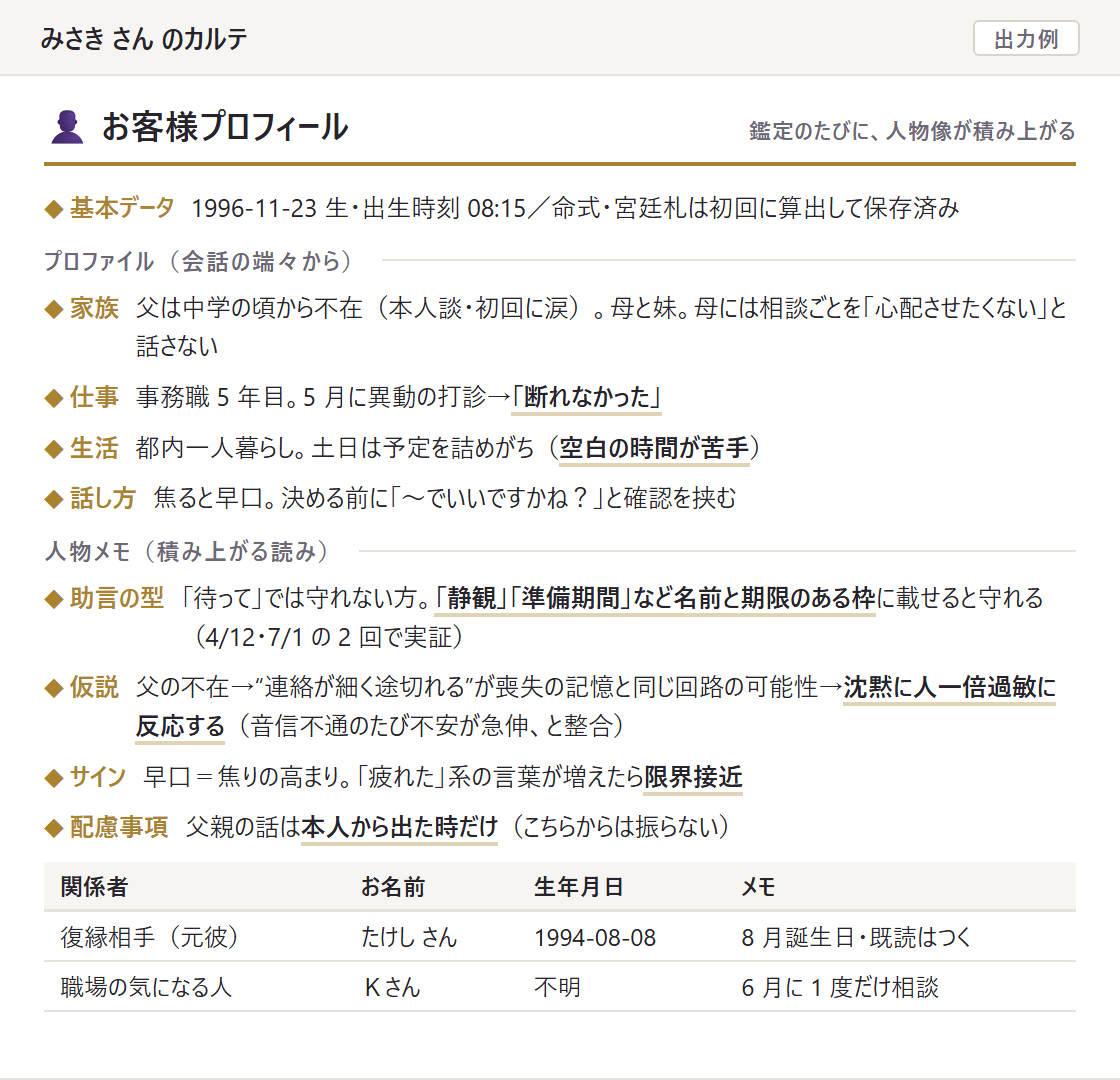Click the 助言の型 label
This screenshot has width=1120, height=1080.
(x=117, y=598)
